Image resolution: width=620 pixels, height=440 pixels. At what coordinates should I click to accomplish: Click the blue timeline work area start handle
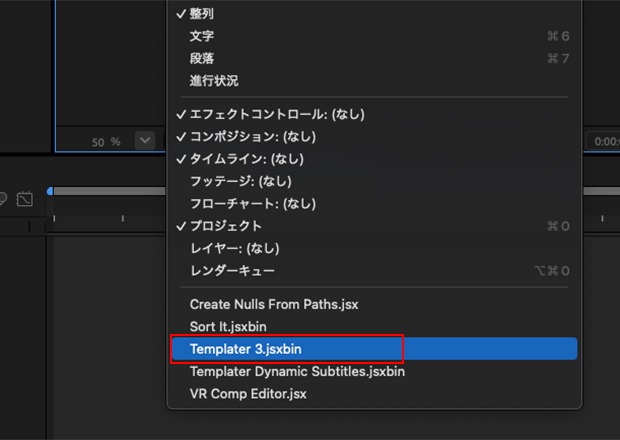point(50,191)
